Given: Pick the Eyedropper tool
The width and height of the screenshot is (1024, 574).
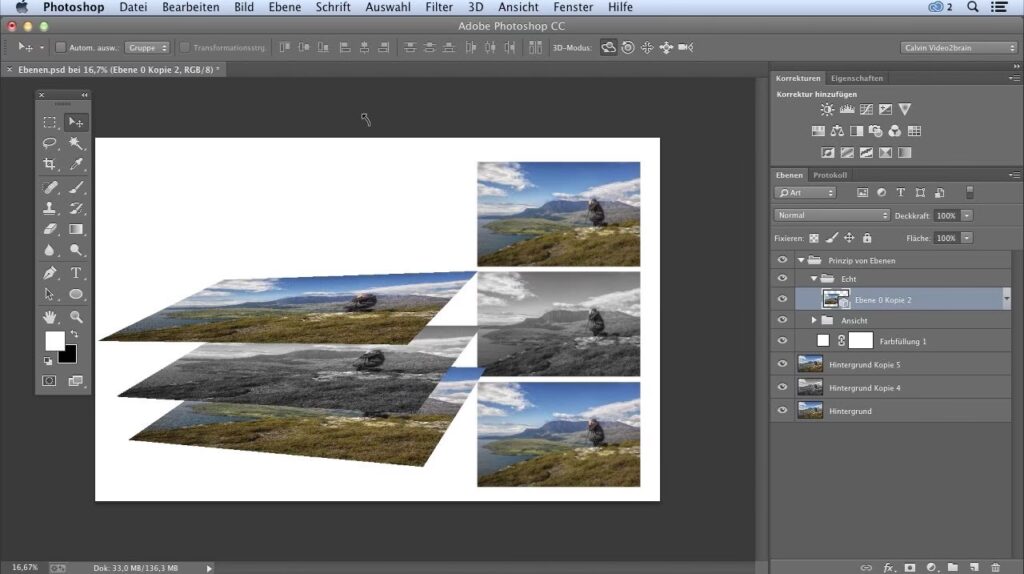Looking at the screenshot, I should (x=76, y=164).
